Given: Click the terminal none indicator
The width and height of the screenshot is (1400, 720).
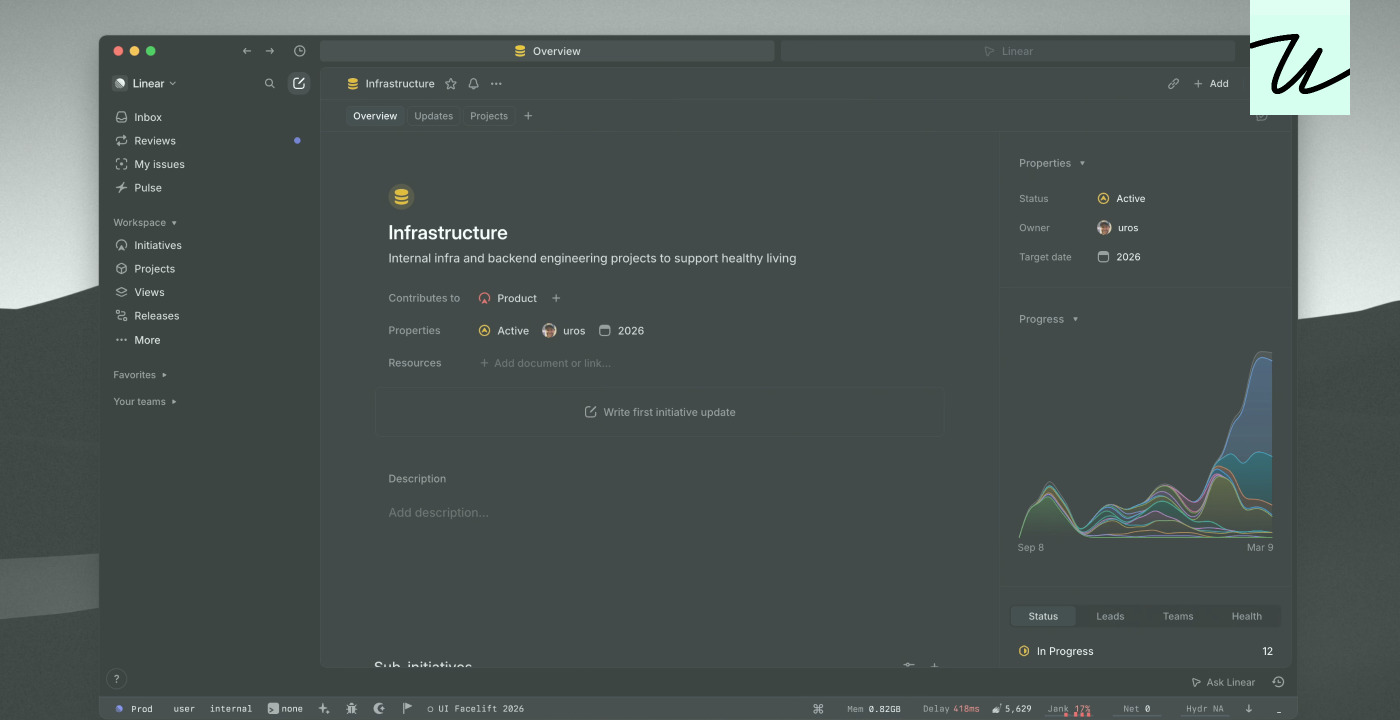Looking at the screenshot, I should point(285,709).
